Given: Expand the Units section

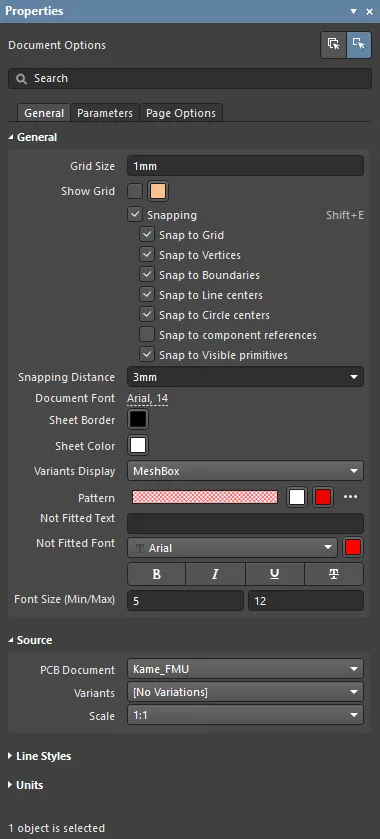Looking at the screenshot, I should [x=26, y=785].
